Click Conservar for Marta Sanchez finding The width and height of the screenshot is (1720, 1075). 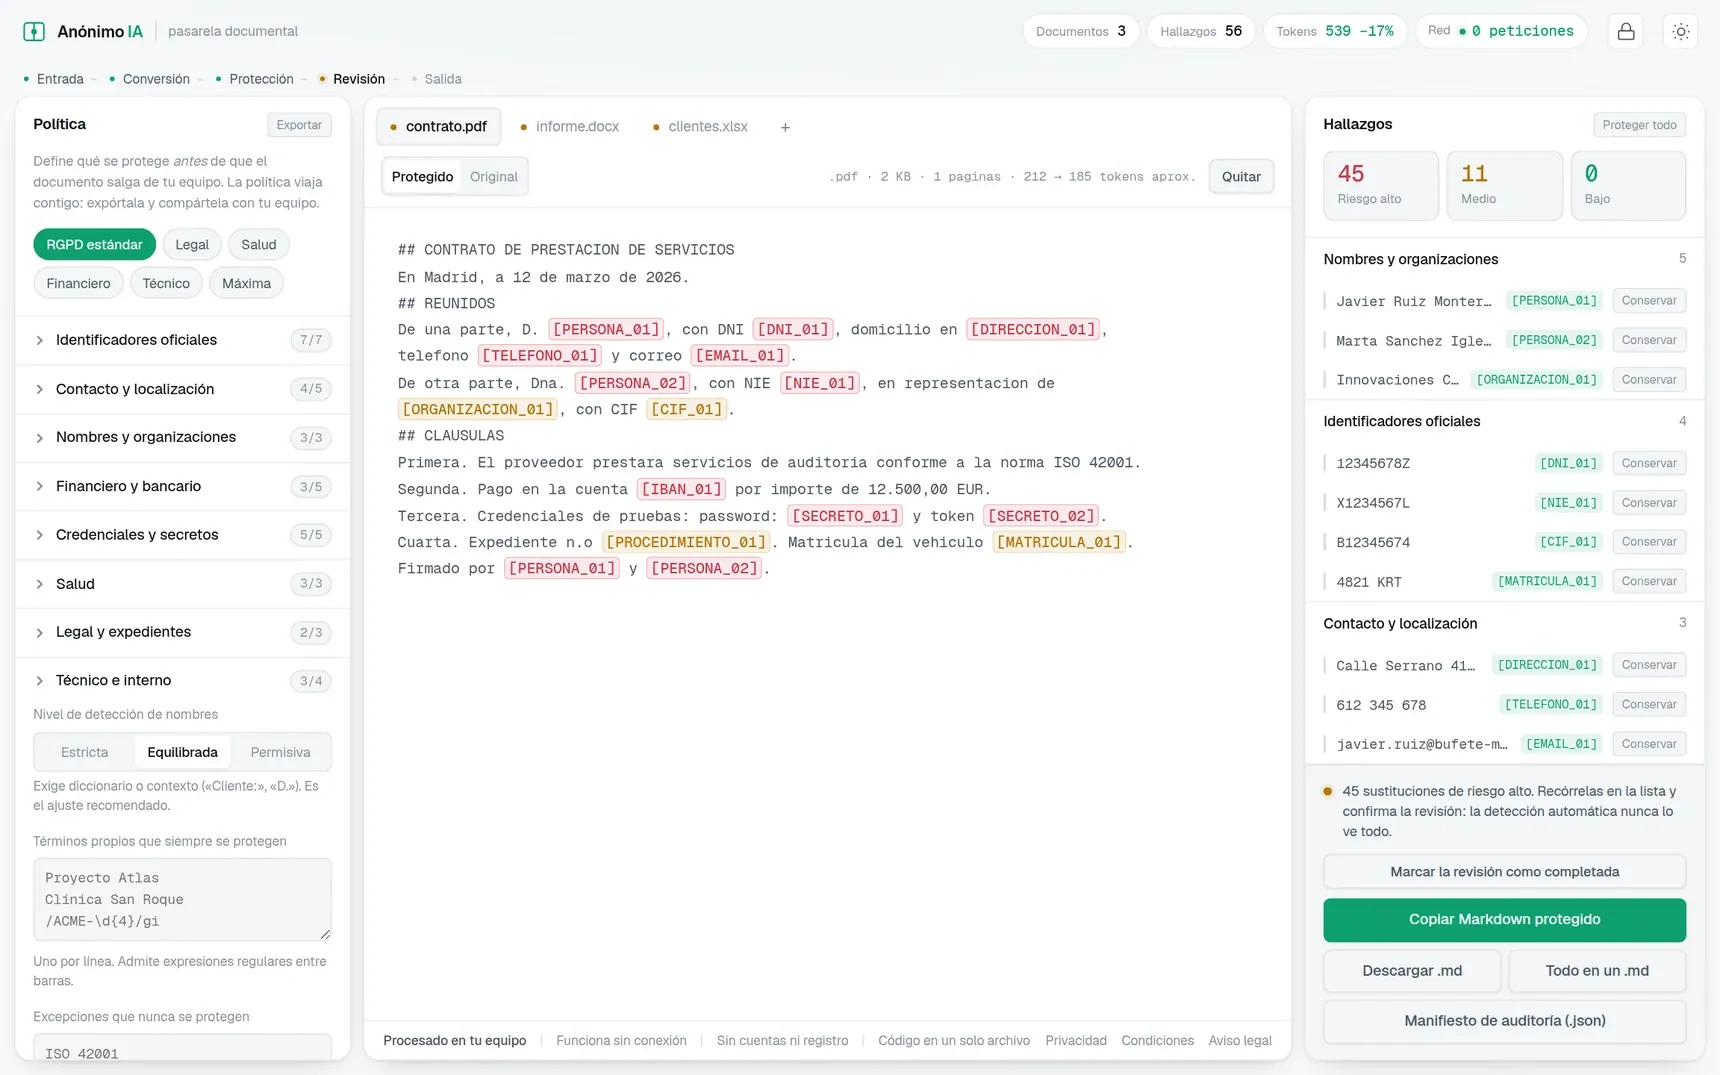[1649, 340]
